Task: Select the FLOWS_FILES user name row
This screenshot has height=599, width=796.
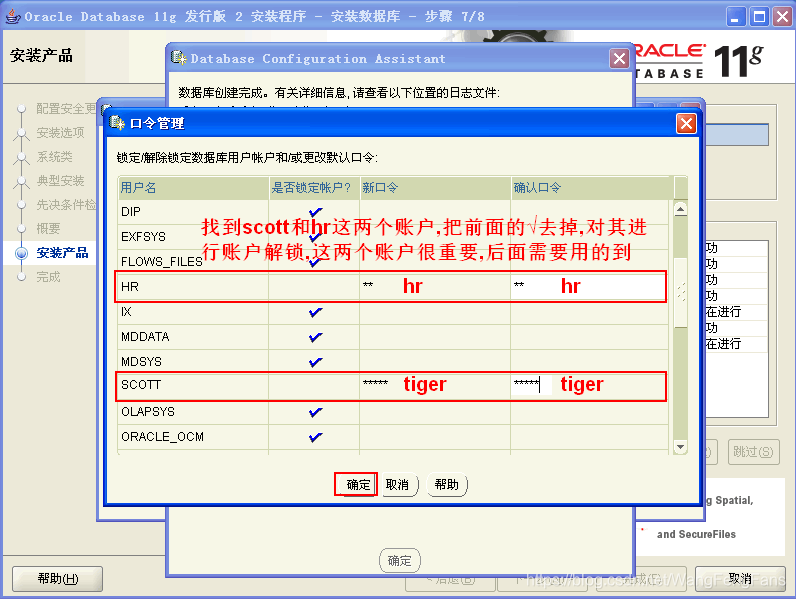Action: (193, 261)
